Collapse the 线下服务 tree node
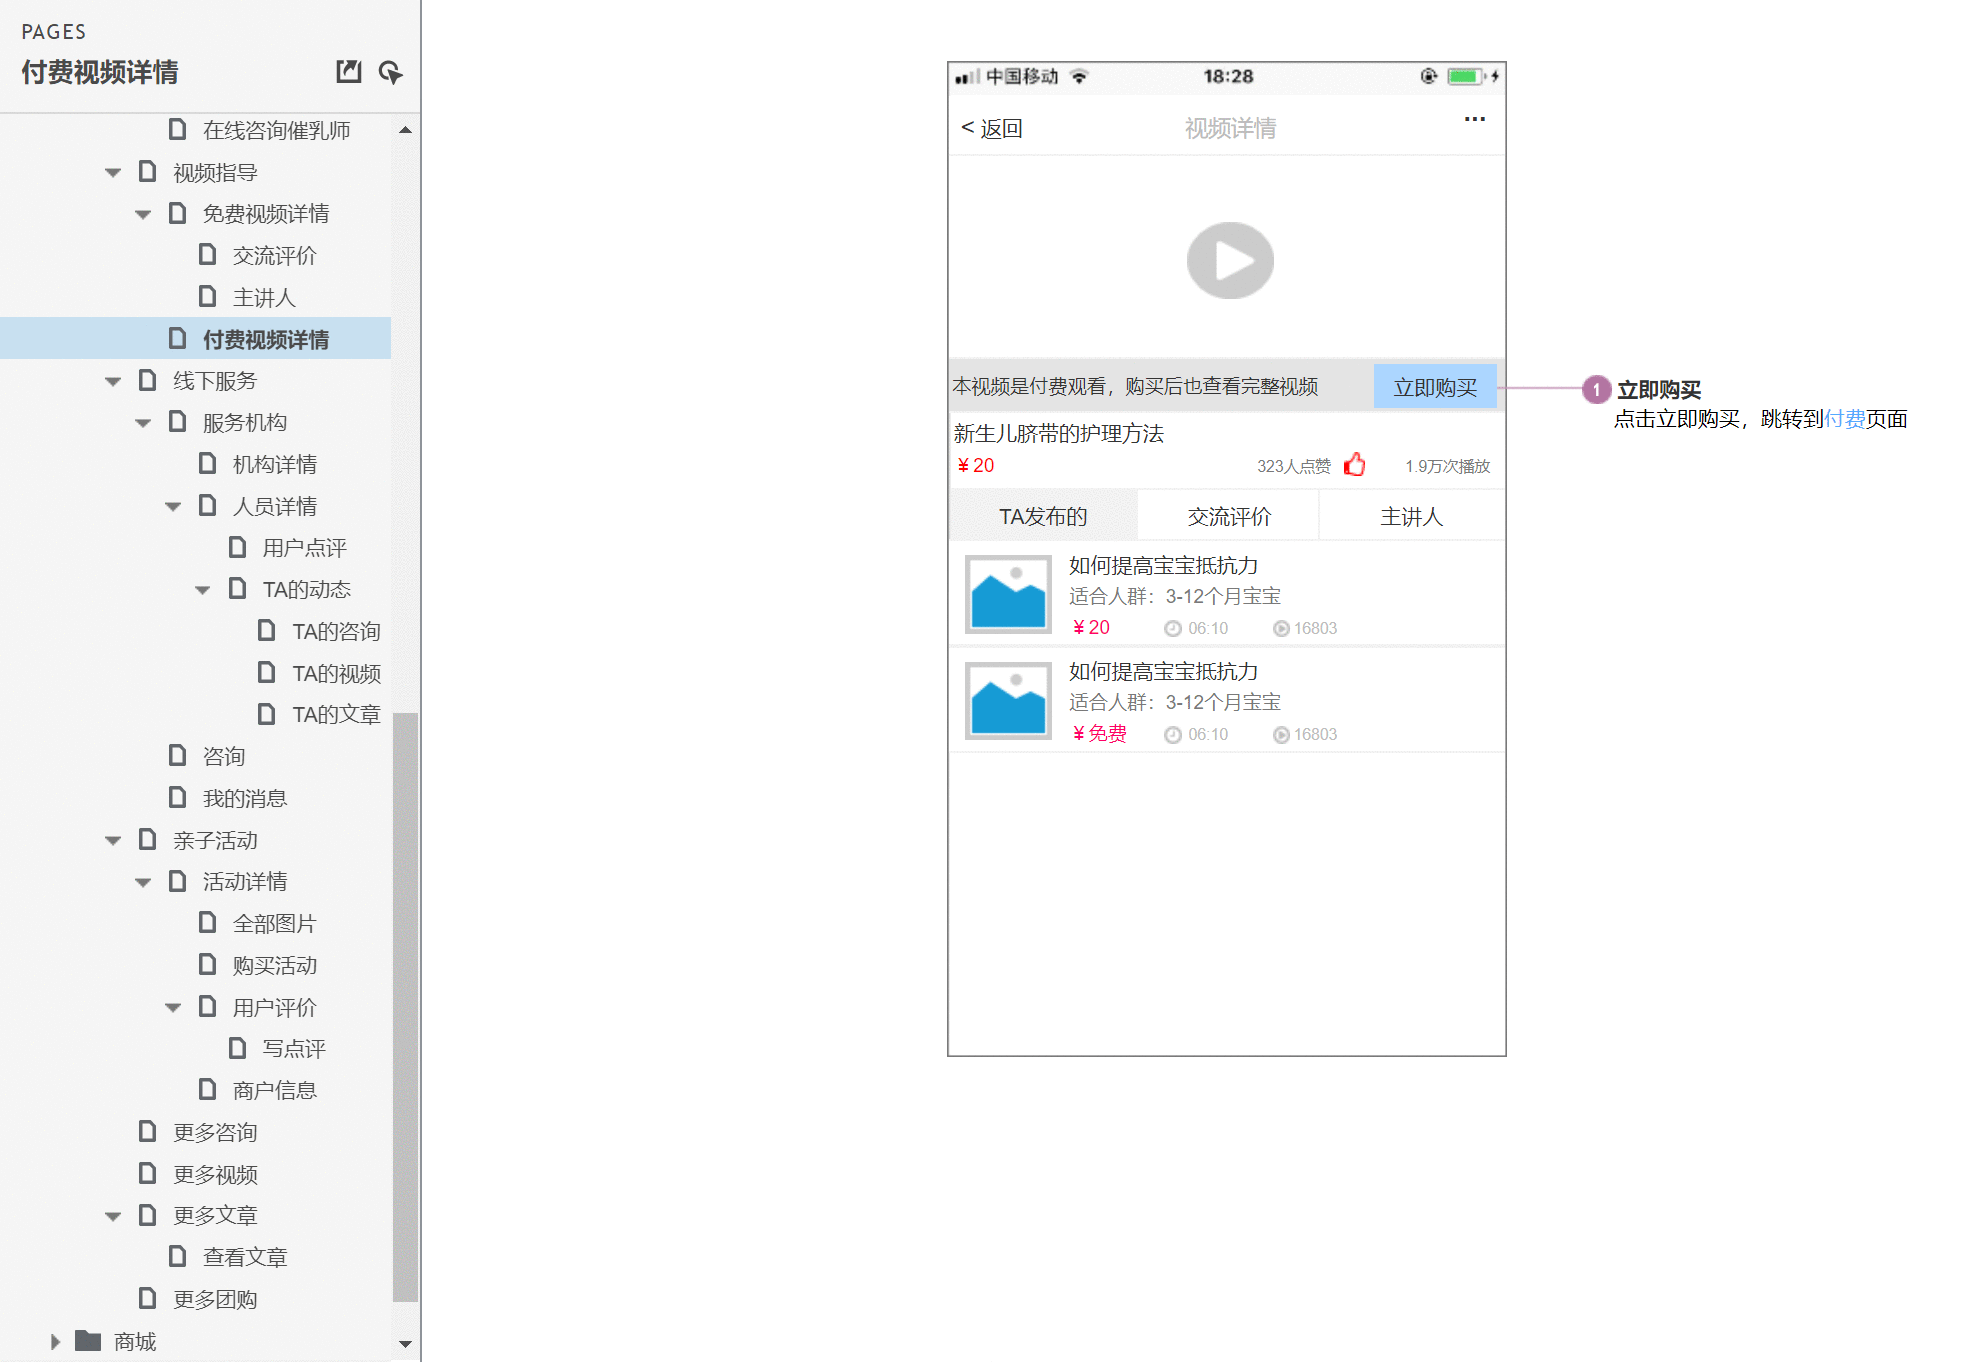Image resolution: width=1970 pixels, height=1362 pixels. tap(113, 381)
